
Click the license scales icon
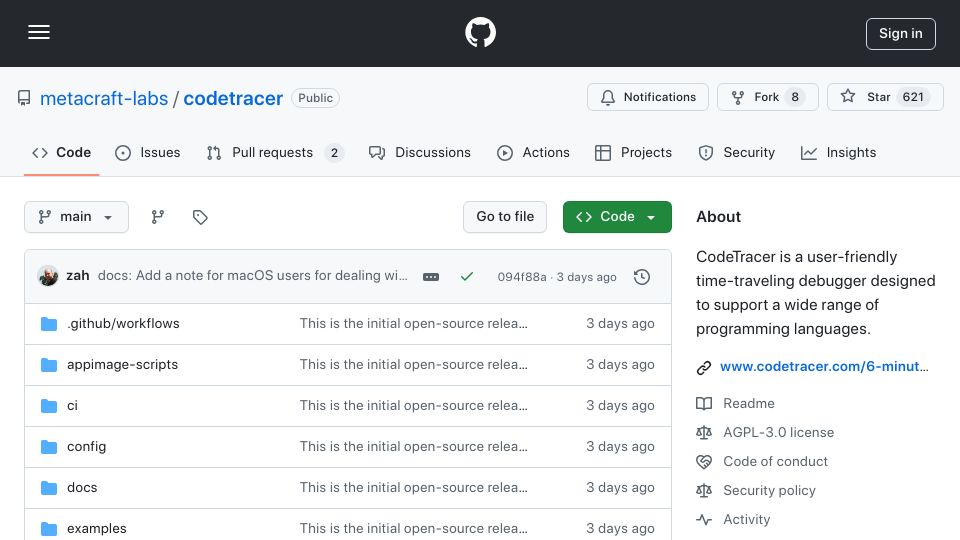point(704,432)
